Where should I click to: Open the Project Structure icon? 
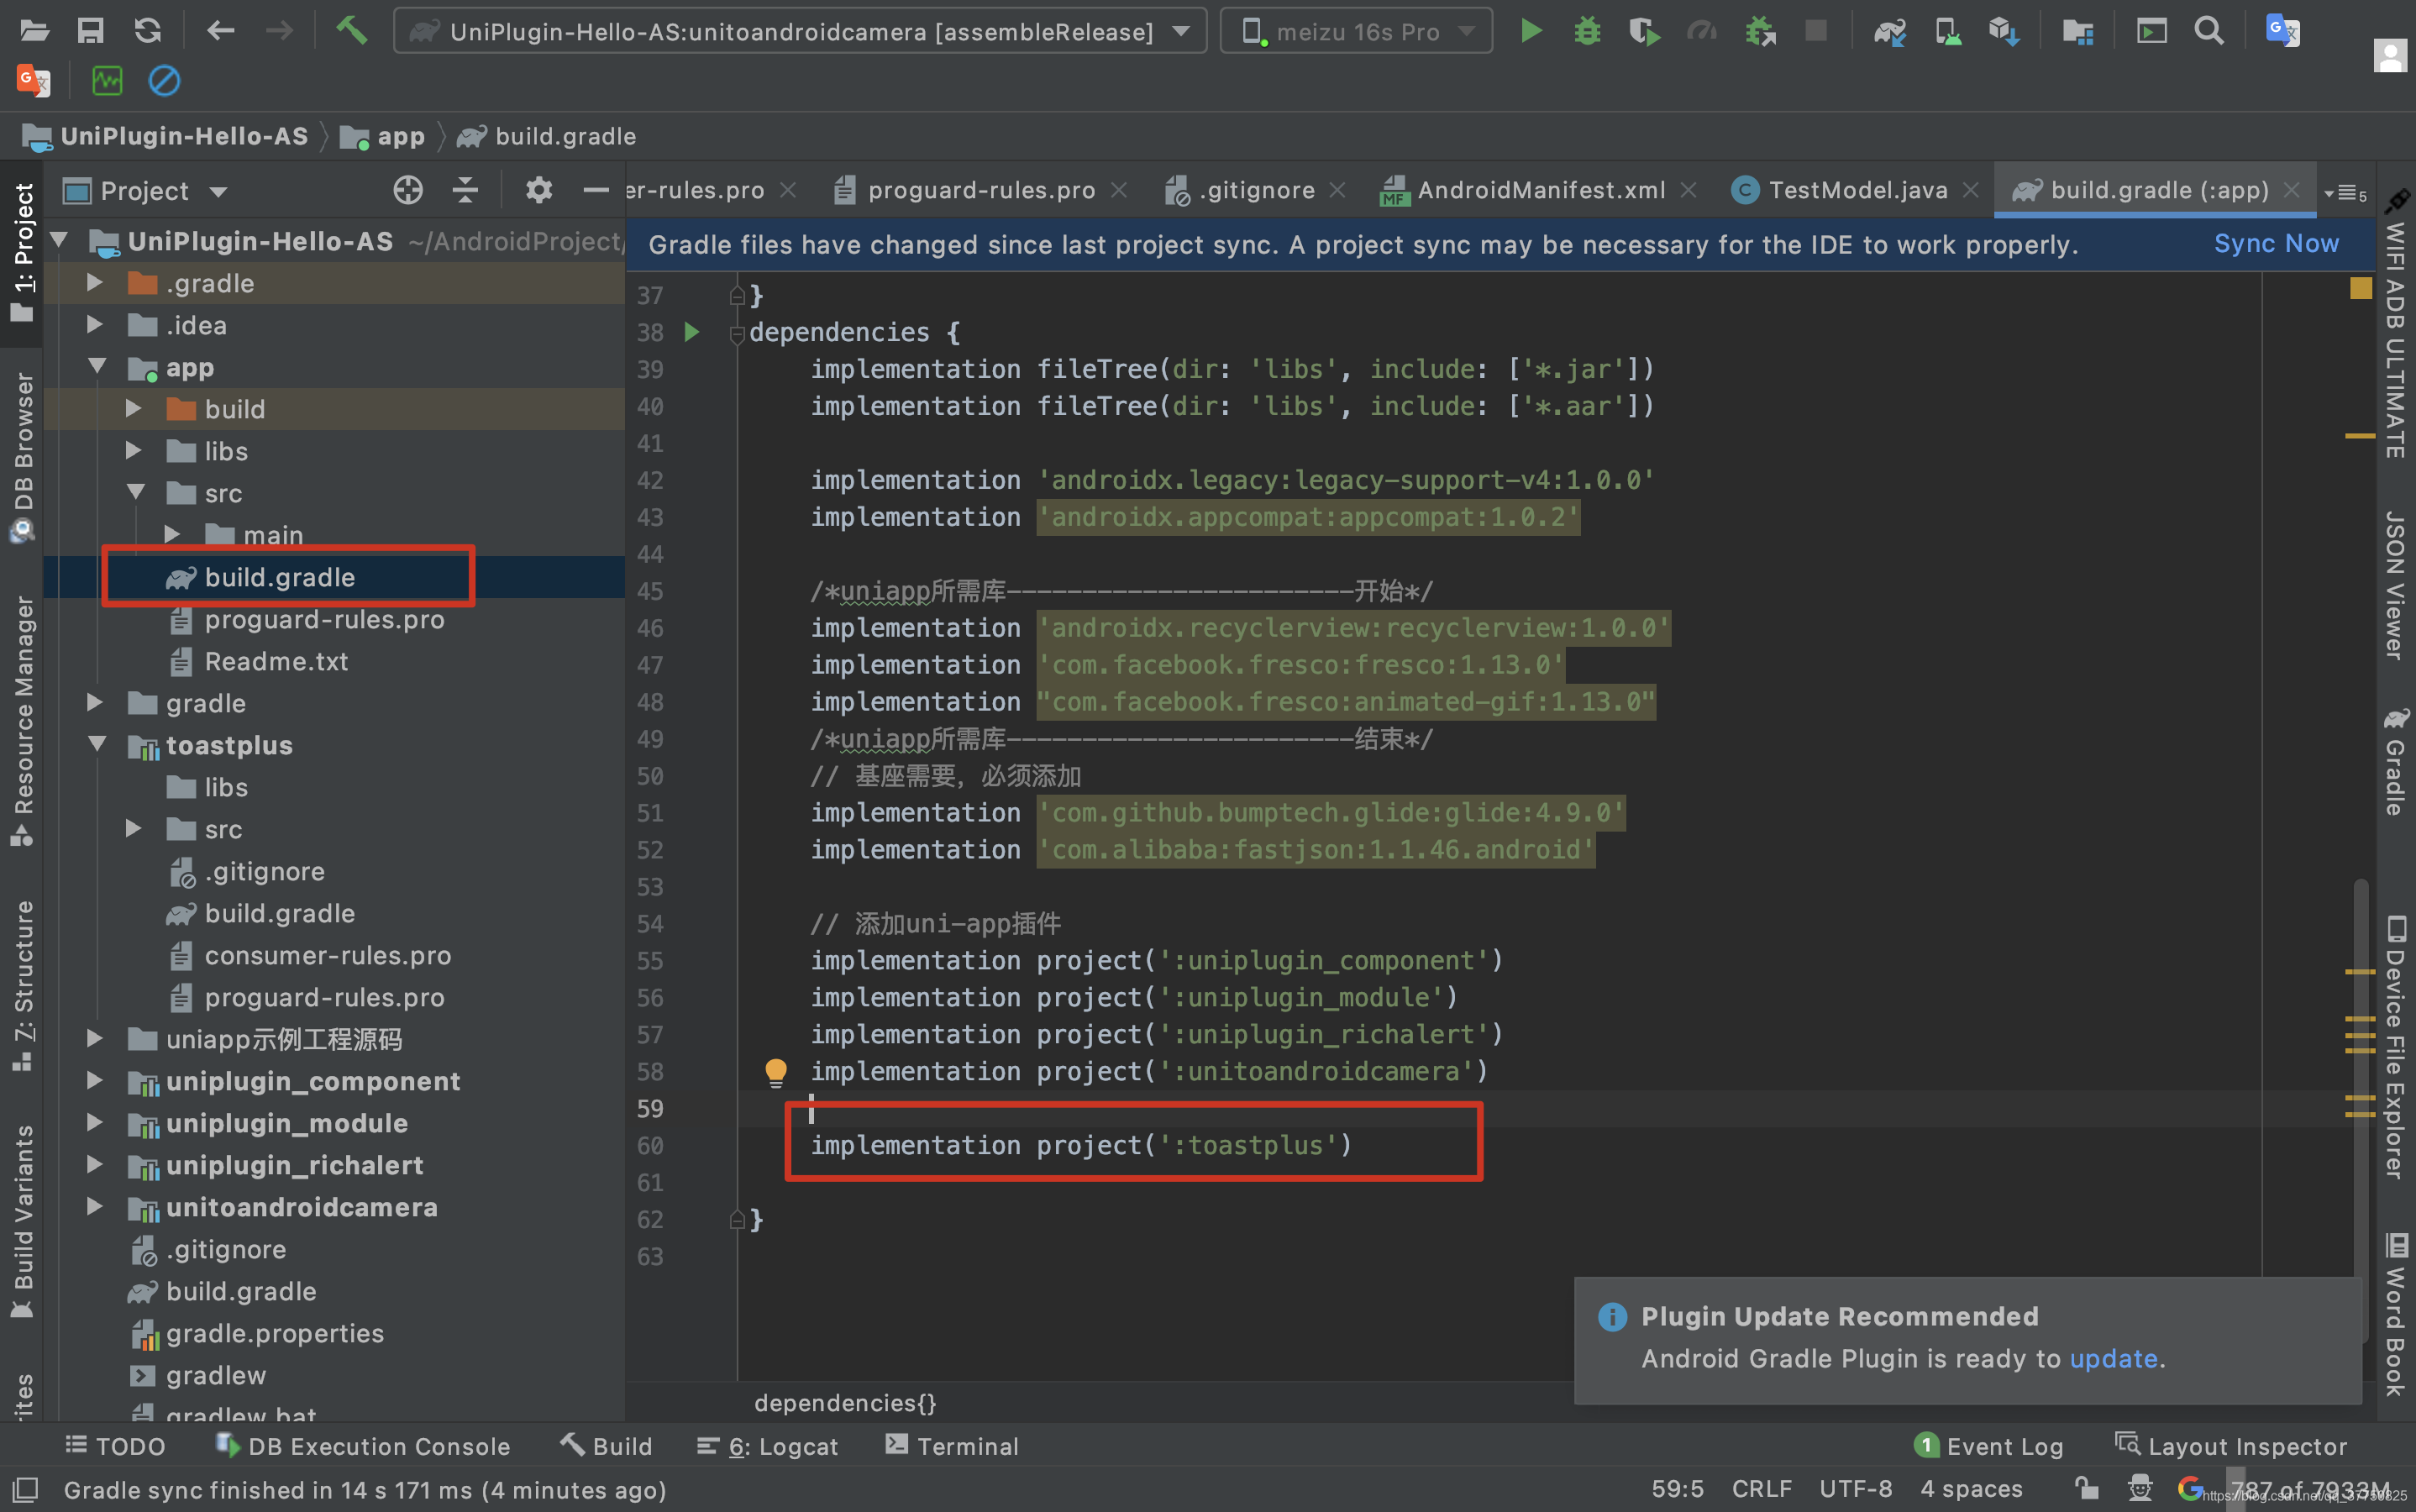[2078, 31]
